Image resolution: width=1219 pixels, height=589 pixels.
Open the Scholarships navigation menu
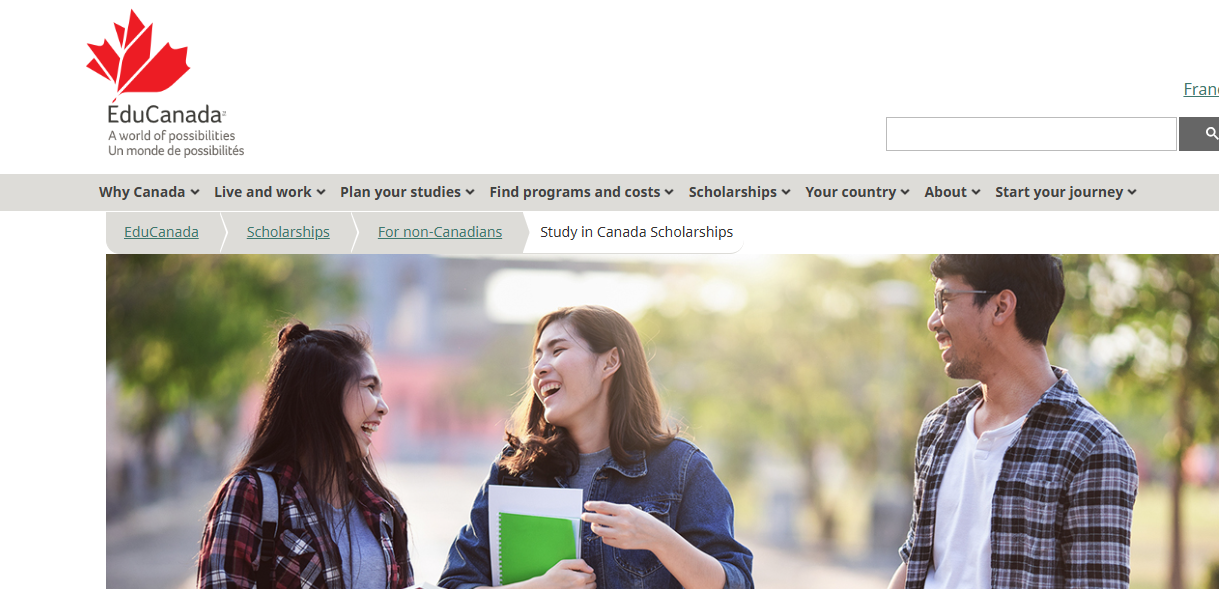739,192
